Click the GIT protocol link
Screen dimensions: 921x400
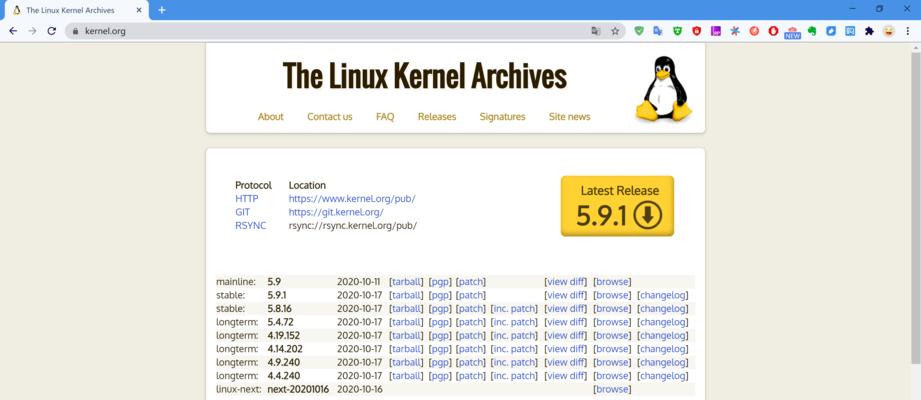point(243,212)
